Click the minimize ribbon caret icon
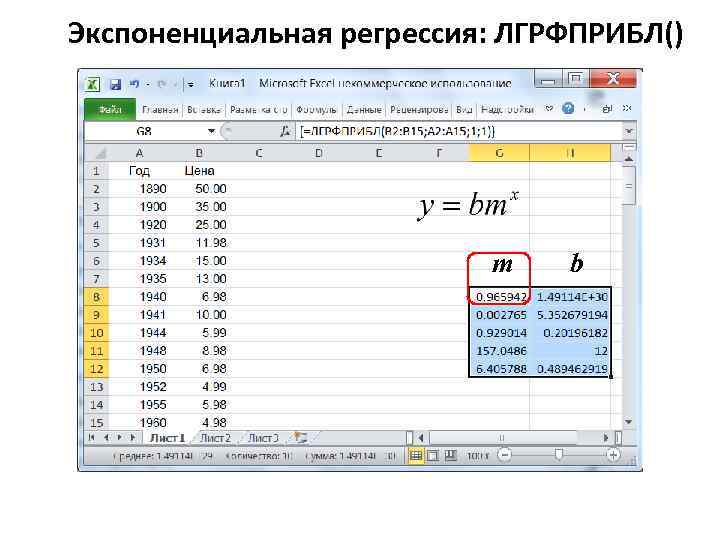The image size is (720, 540). point(549,109)
